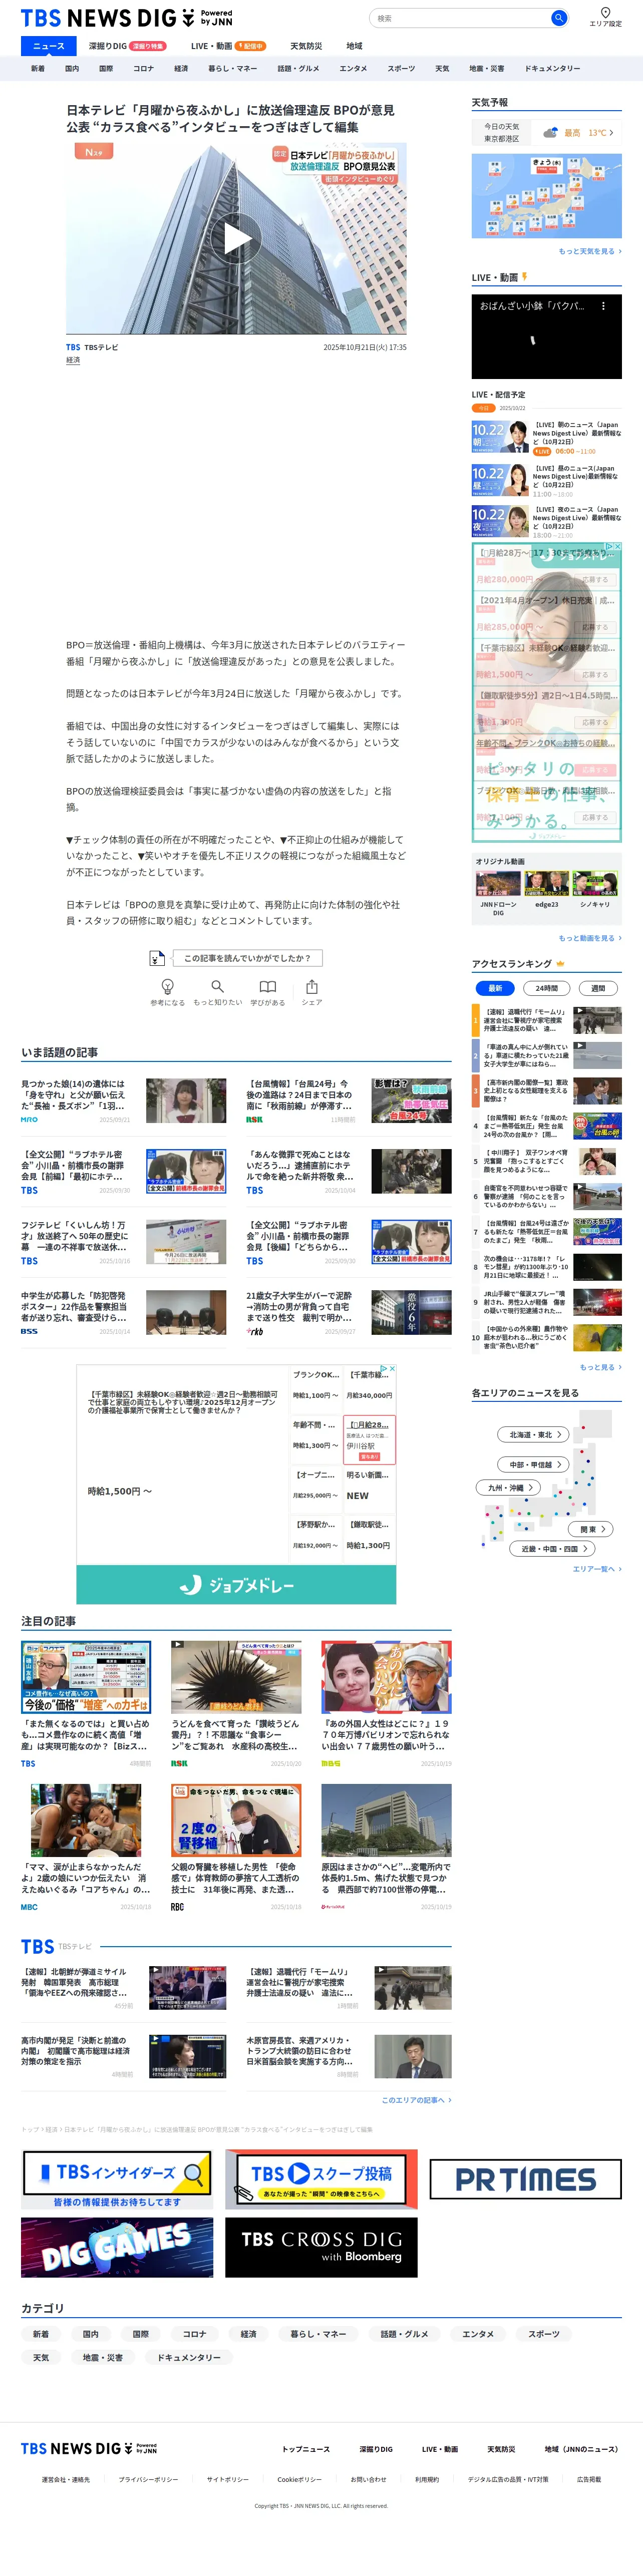Click the footer 深掘りDIG link
This screenshot has width=643, height=2576.
pos(376,2449)
